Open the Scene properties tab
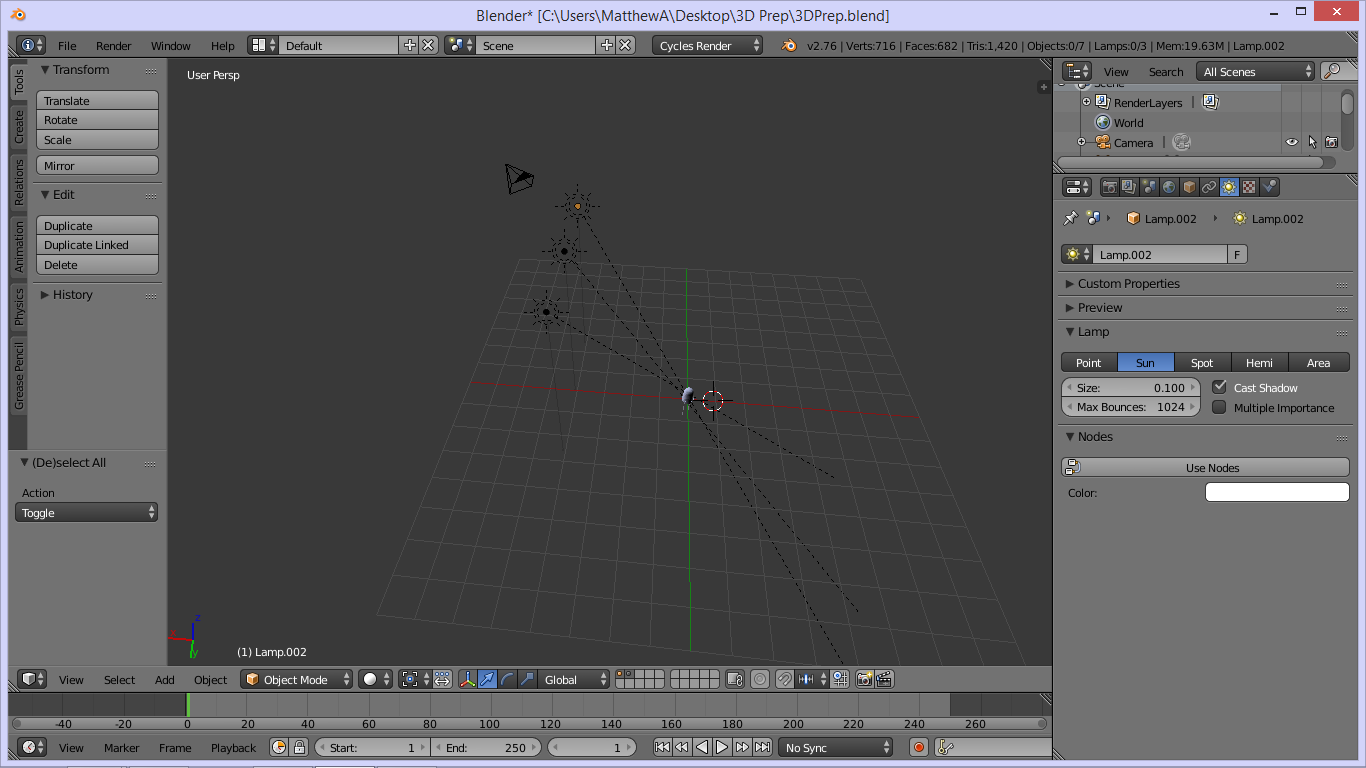 [x=1149, y=187]
